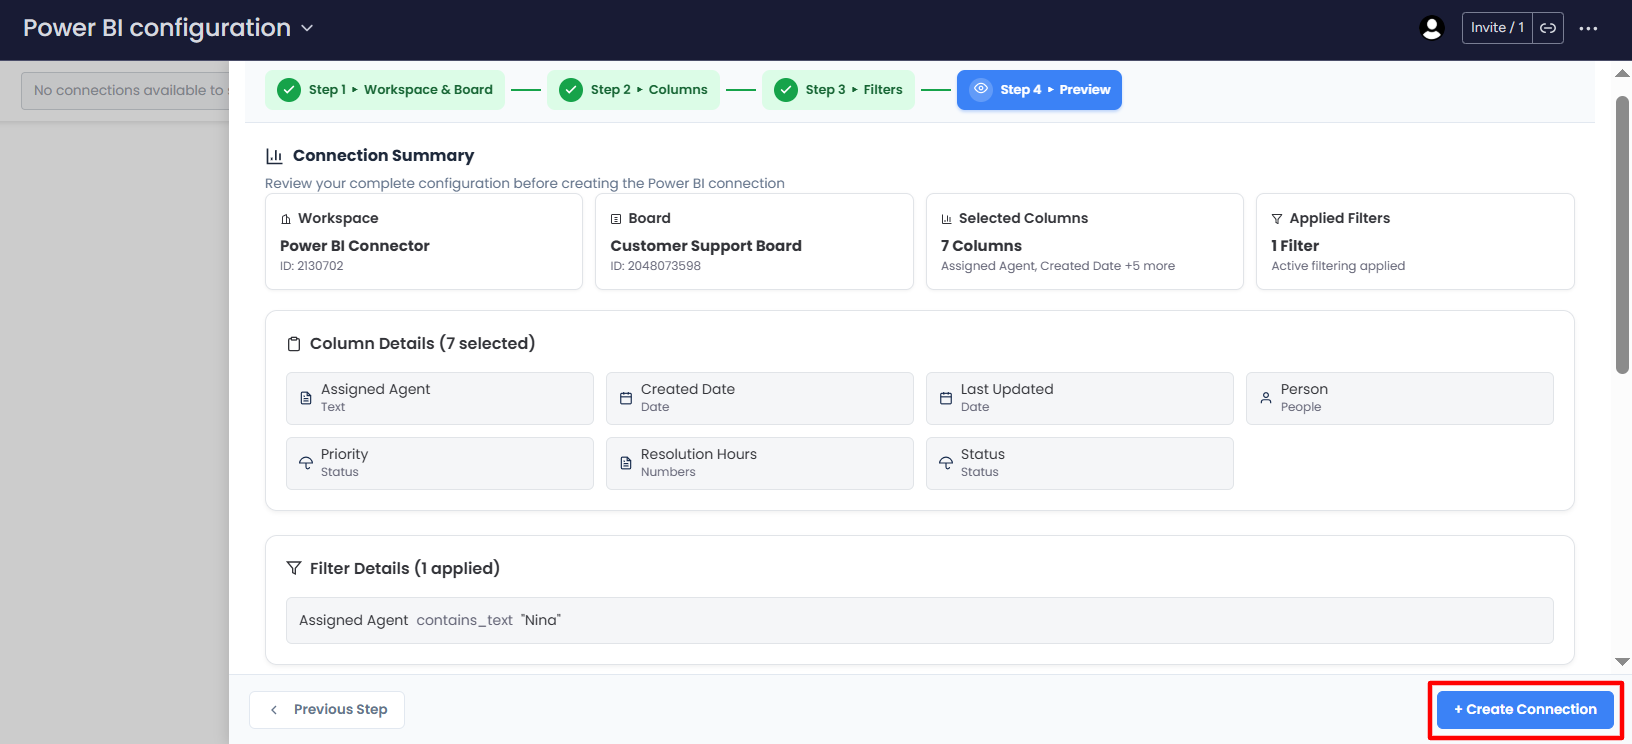Select Step 4 Preview tab
This screenshot has height=744, width=1632.
(1039, 90)
